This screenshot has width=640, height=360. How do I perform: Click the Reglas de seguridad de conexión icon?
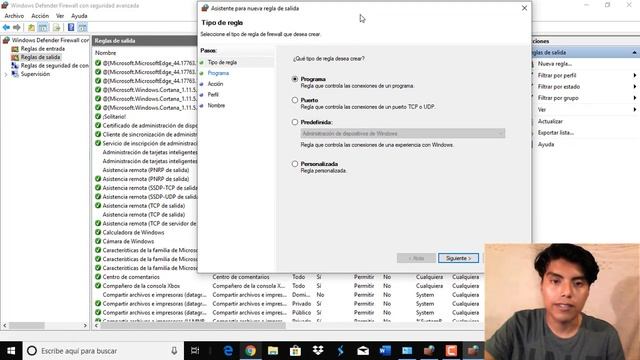[15, 65]
